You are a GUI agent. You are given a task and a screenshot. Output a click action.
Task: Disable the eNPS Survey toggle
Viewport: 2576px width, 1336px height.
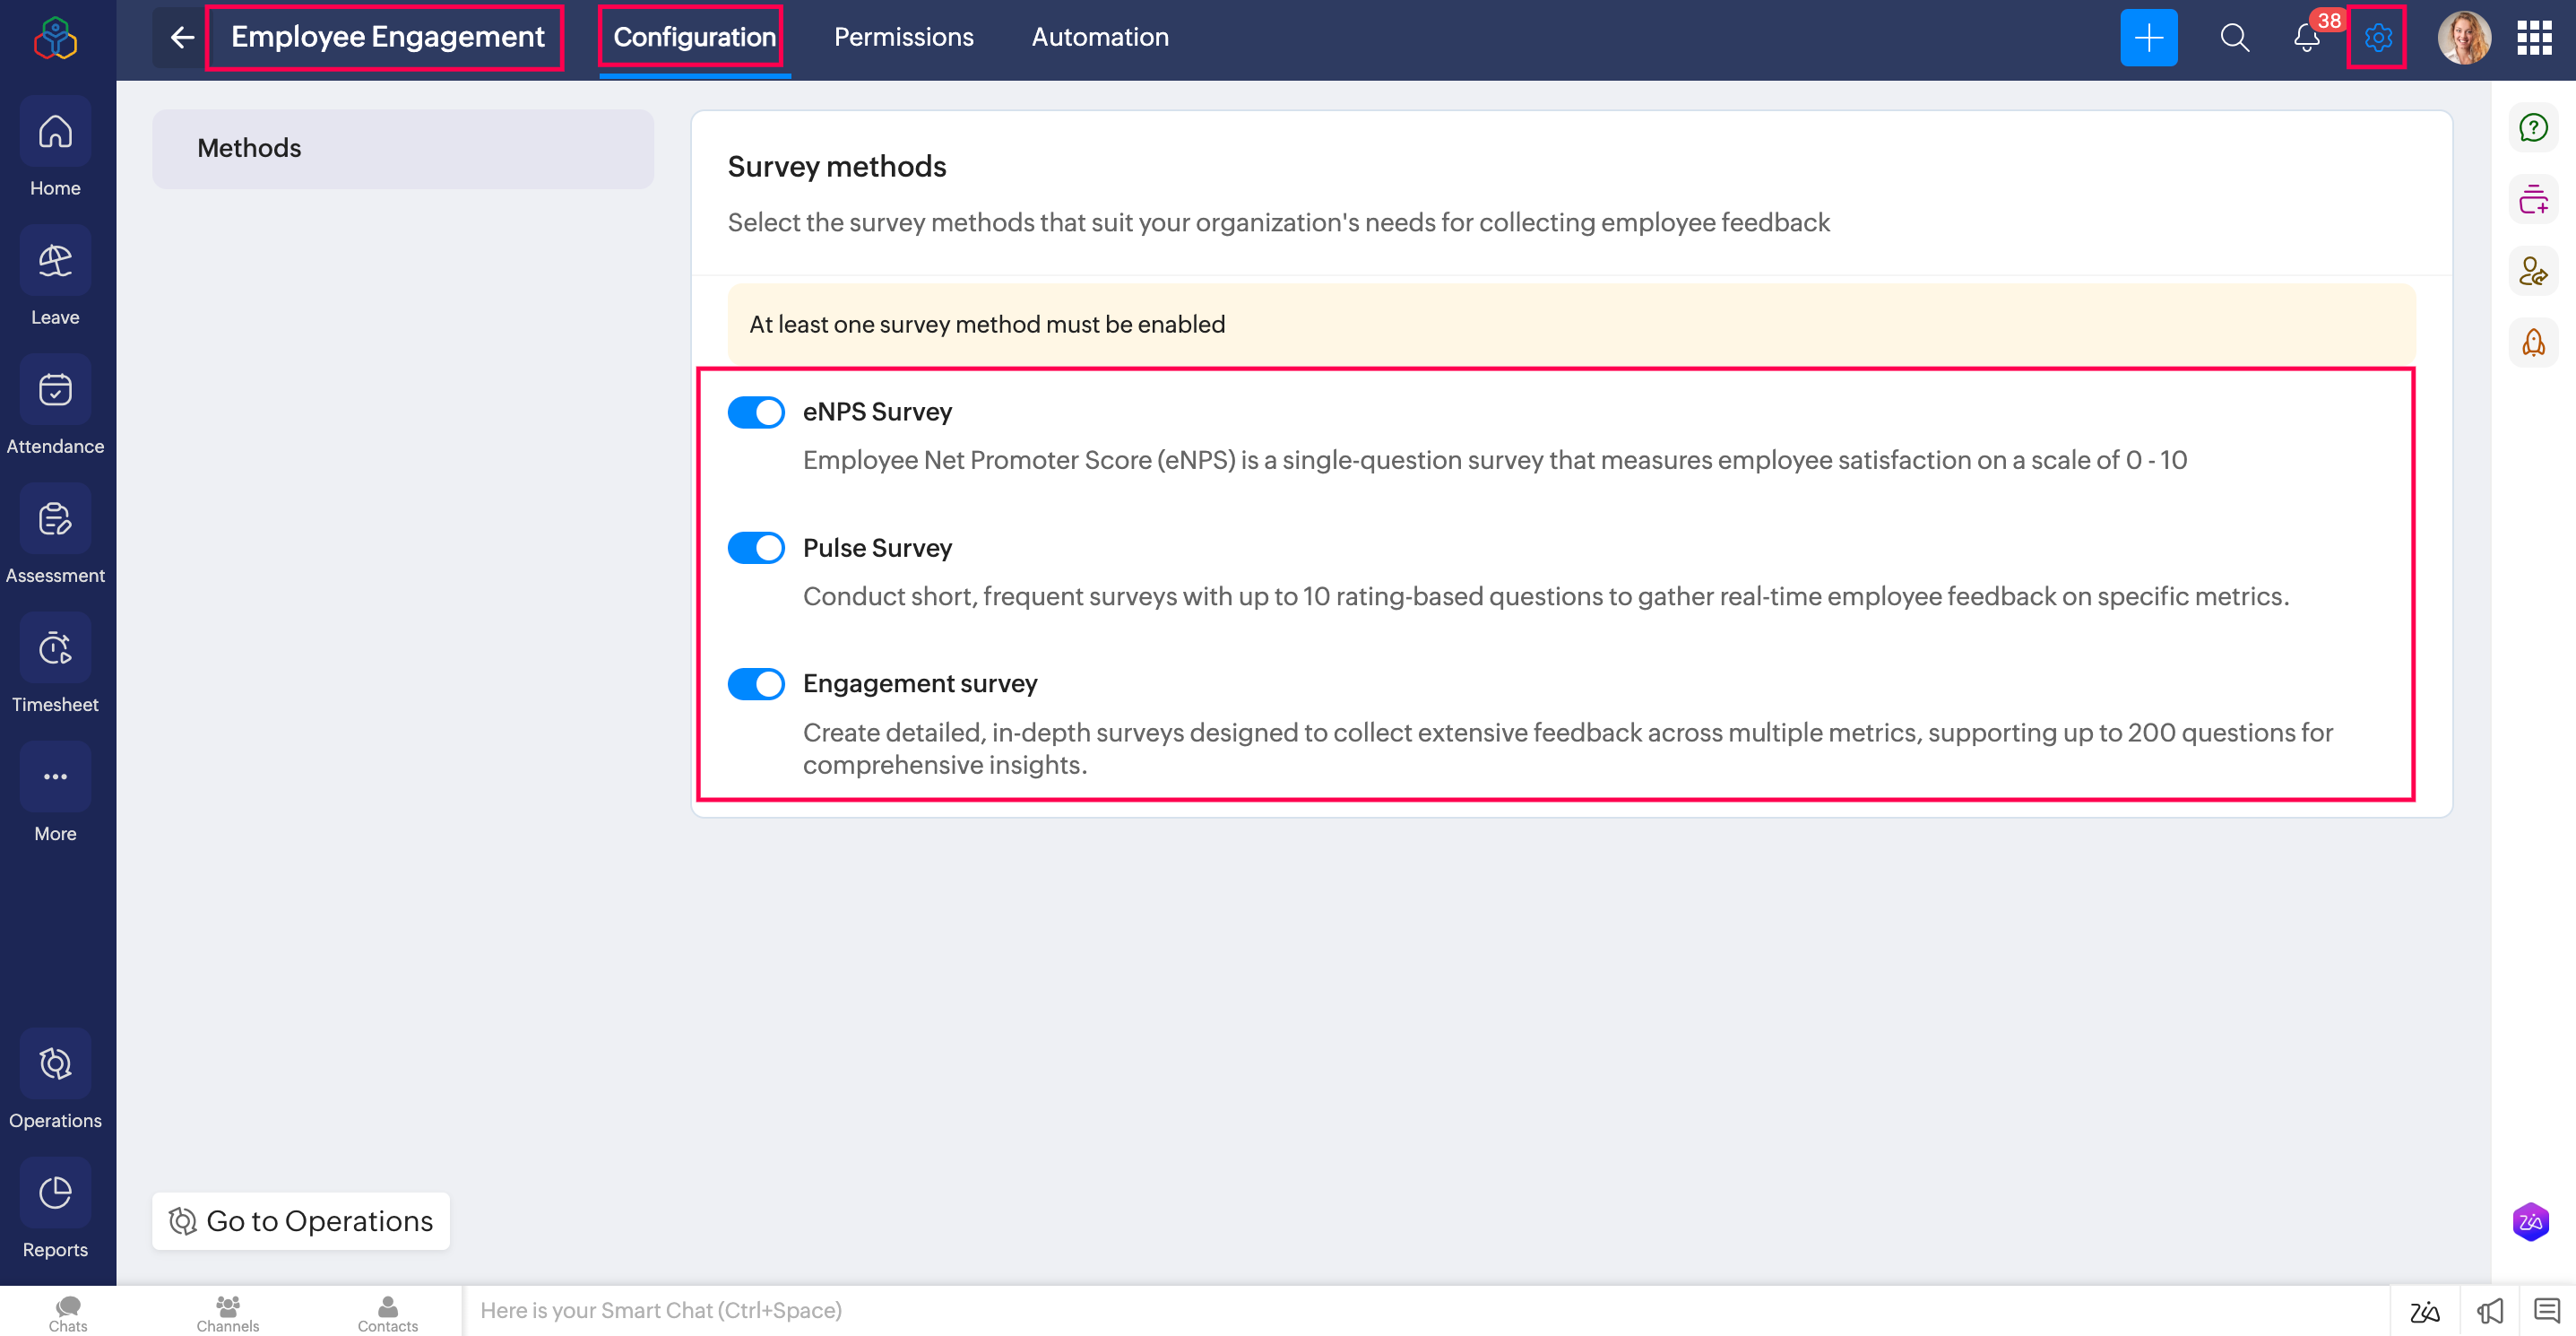coord(756,412)
